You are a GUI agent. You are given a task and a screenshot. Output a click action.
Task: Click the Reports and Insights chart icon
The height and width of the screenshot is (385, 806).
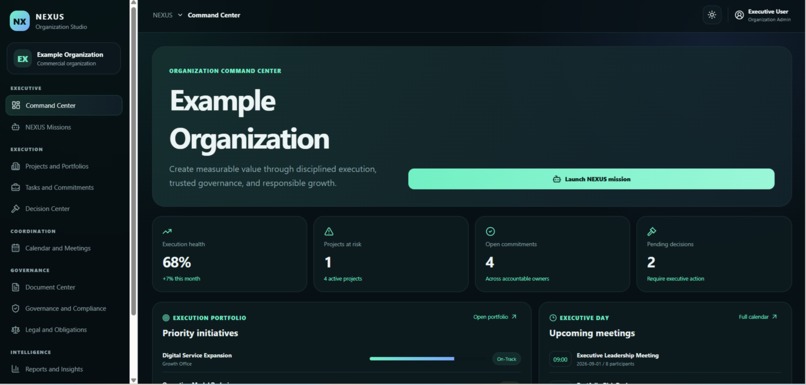[16, 369]
